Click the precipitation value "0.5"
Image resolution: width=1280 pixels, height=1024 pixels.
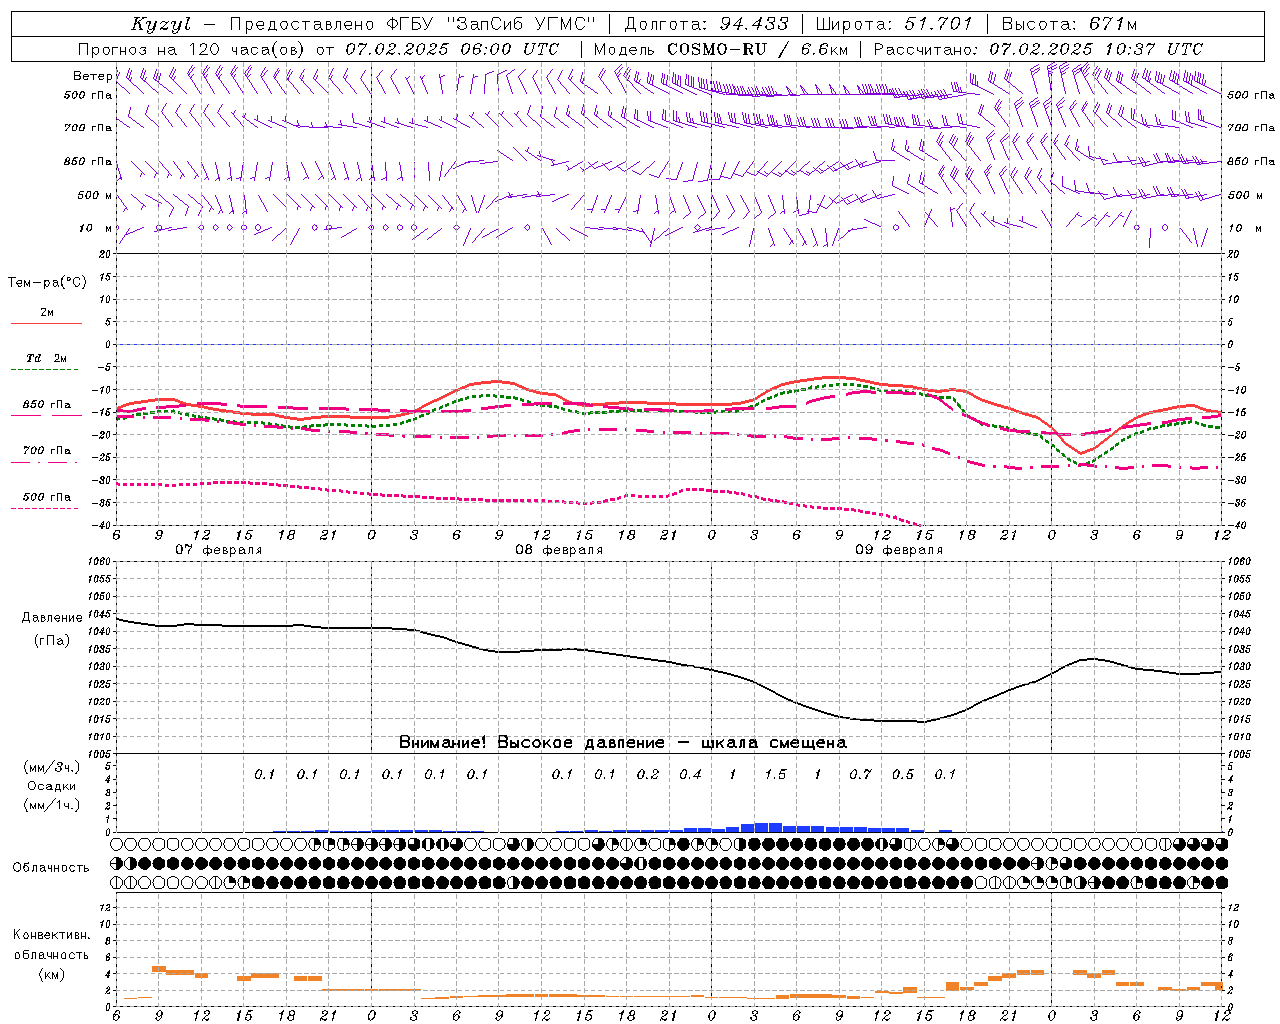coord(903,774)
